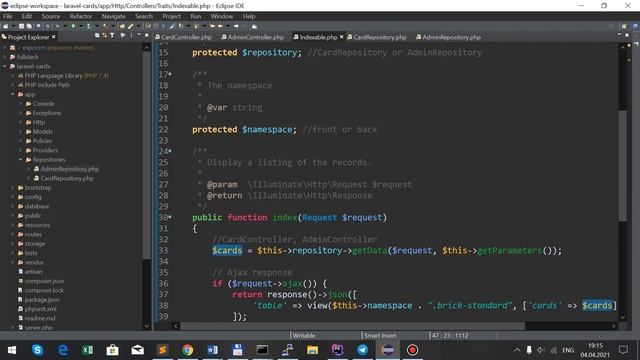The width and height of the screenshot is (640, 360).
Task: Open the Project menu
Action: 171,16
